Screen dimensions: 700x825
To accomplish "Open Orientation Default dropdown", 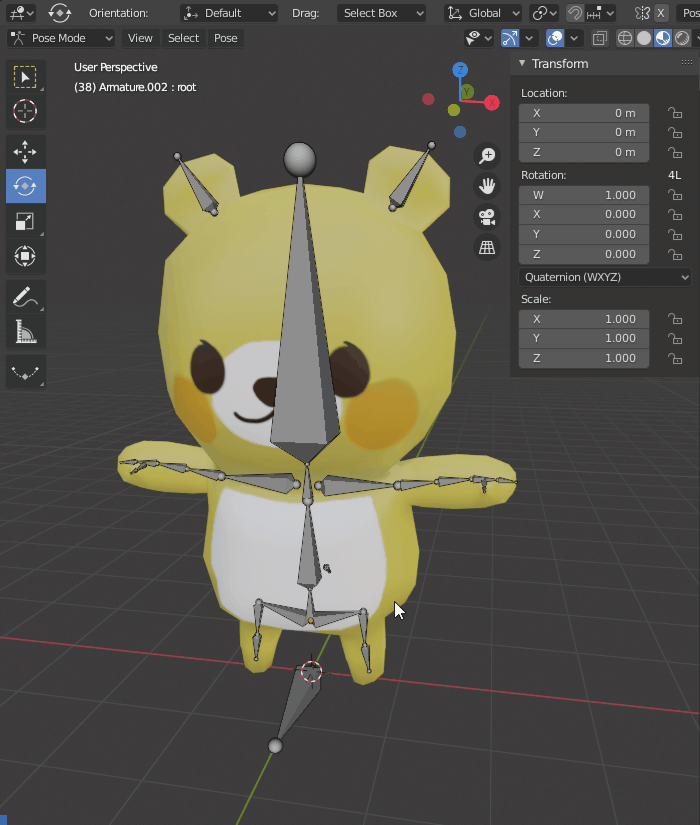I will coord(229,13).
